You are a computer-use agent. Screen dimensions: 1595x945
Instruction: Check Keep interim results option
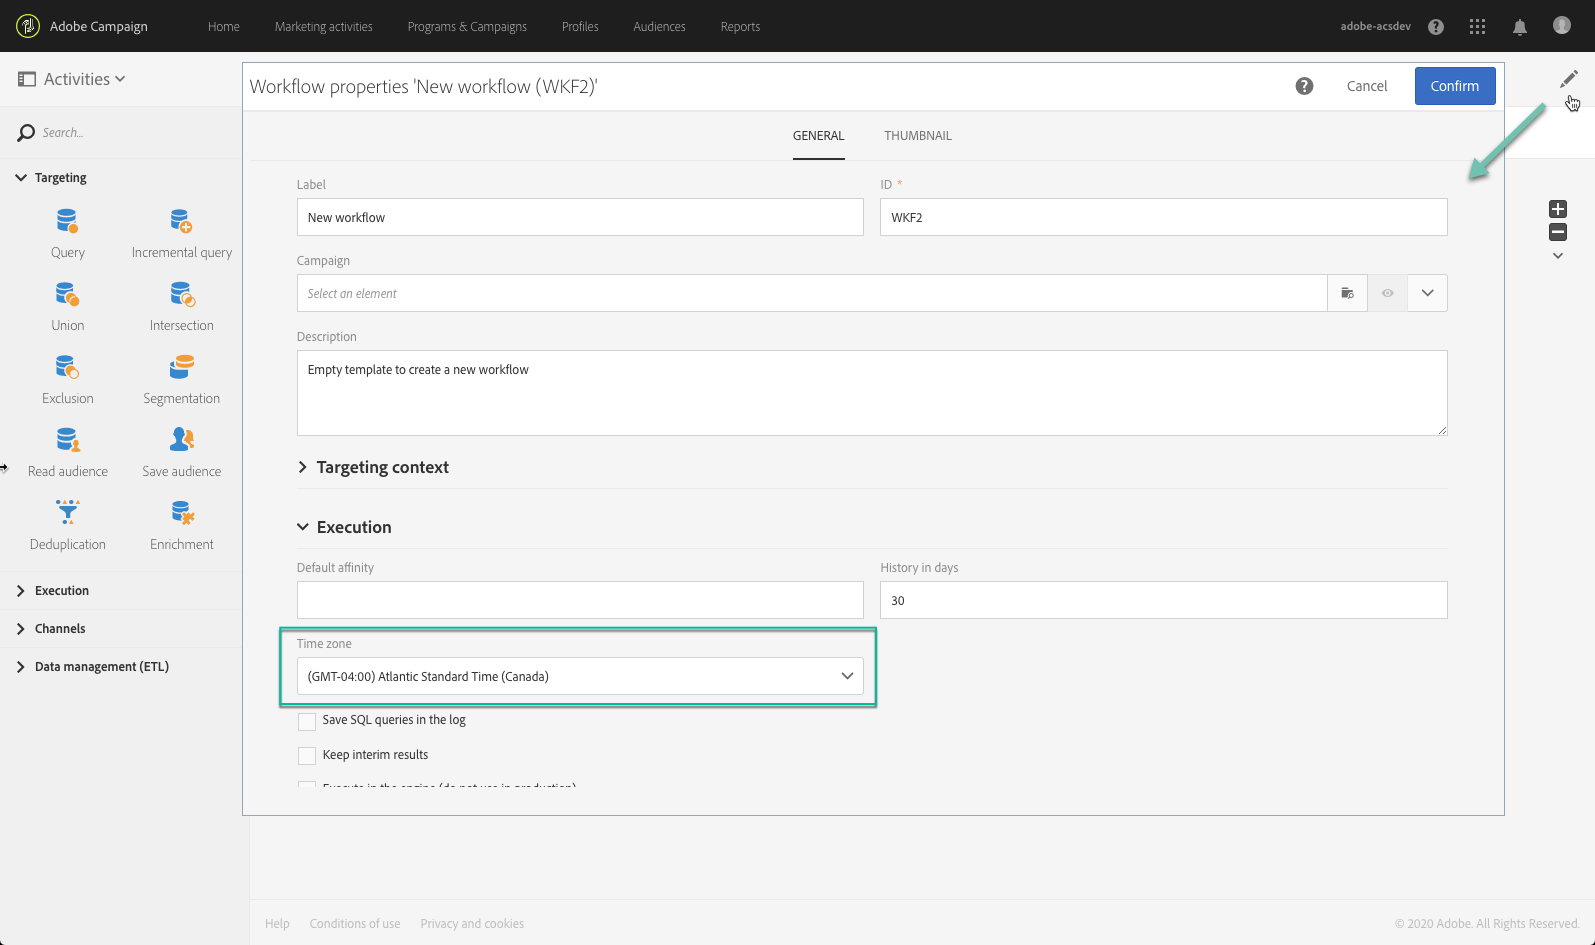307,756
